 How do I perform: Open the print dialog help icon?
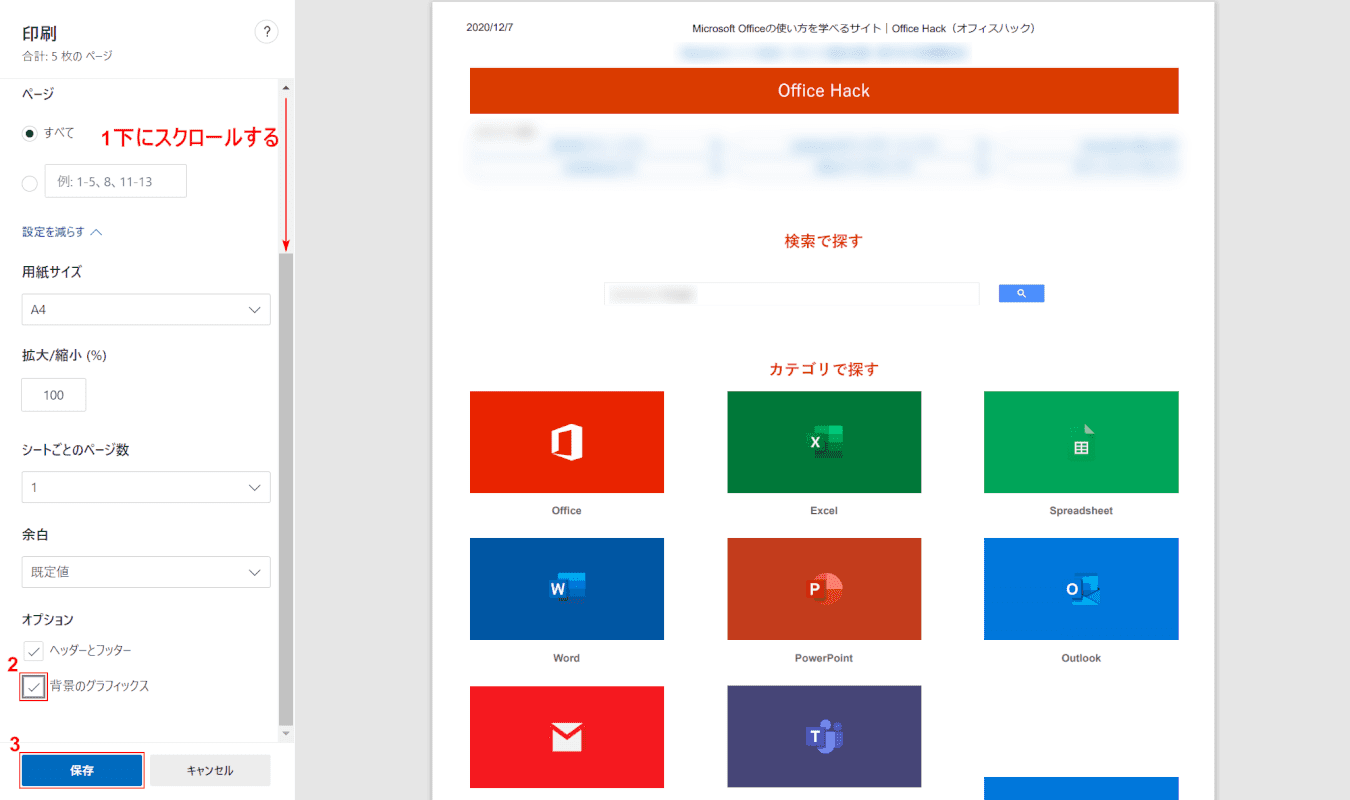[266, 32]
